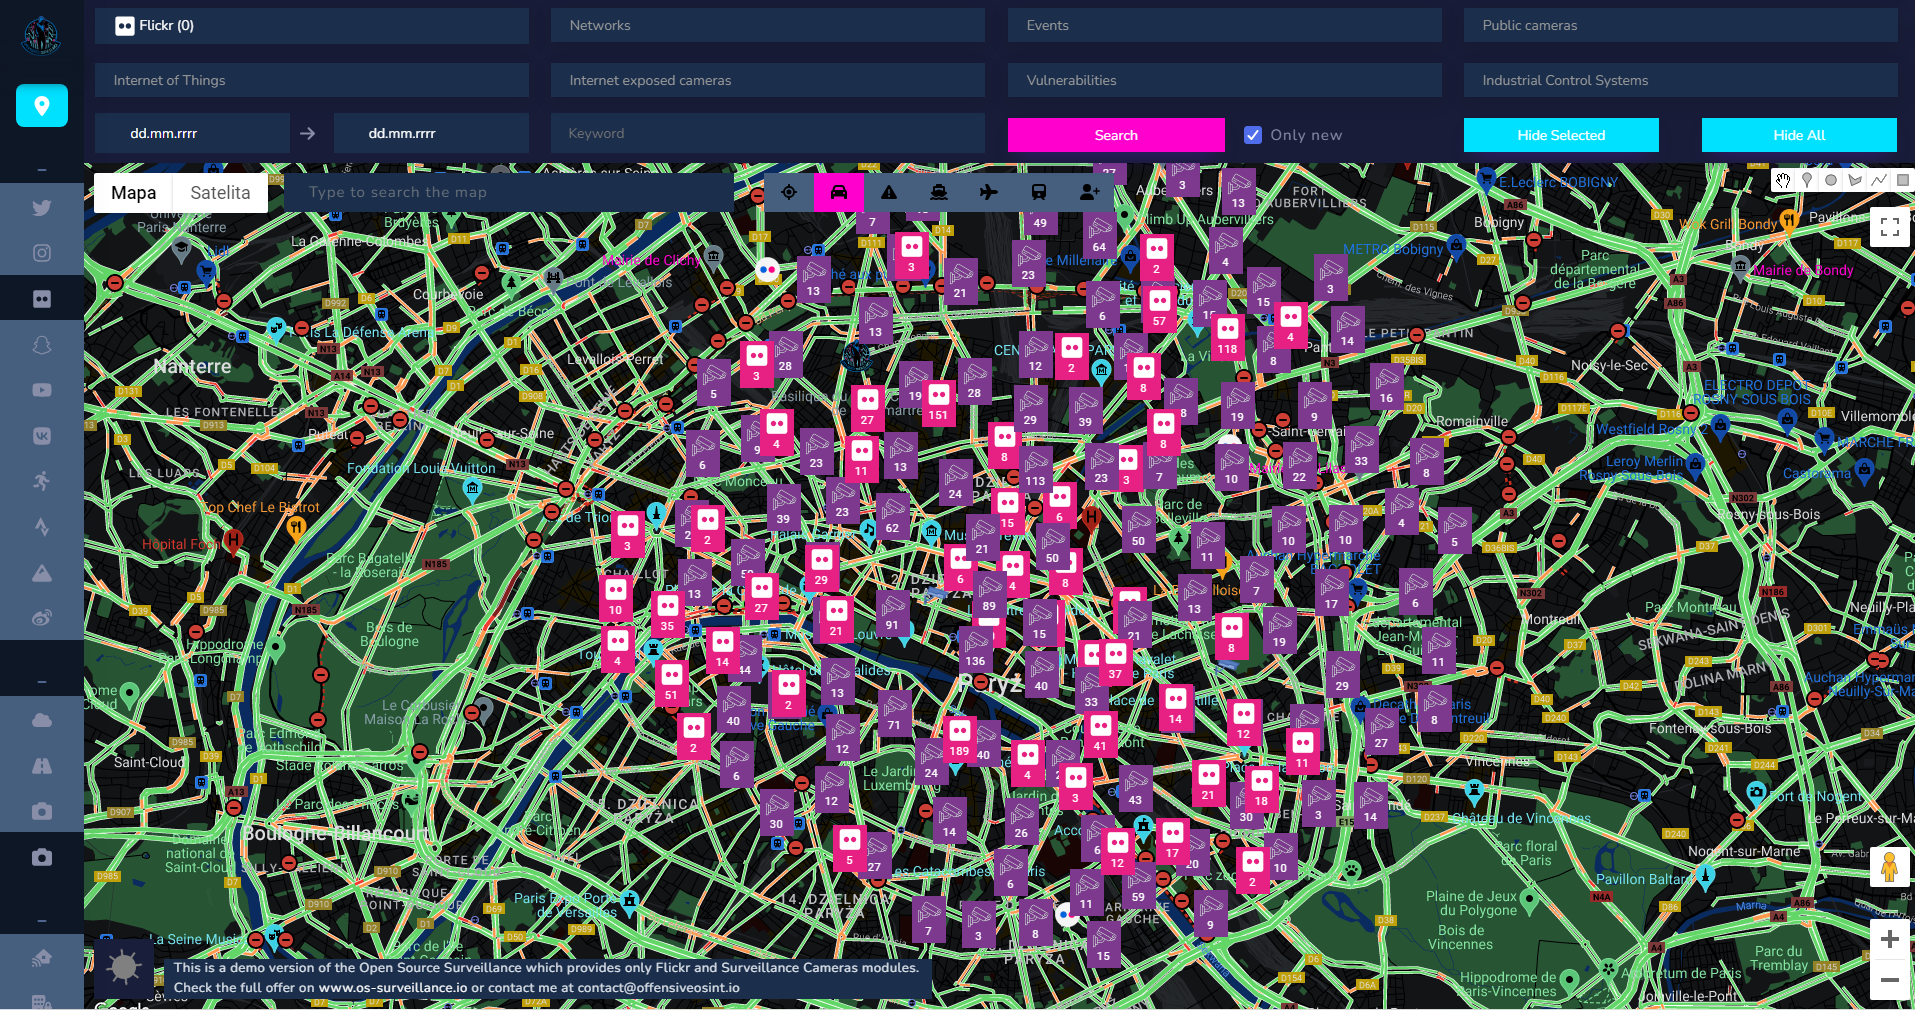Open the www.os-surveillance.io link

point(393,988)
